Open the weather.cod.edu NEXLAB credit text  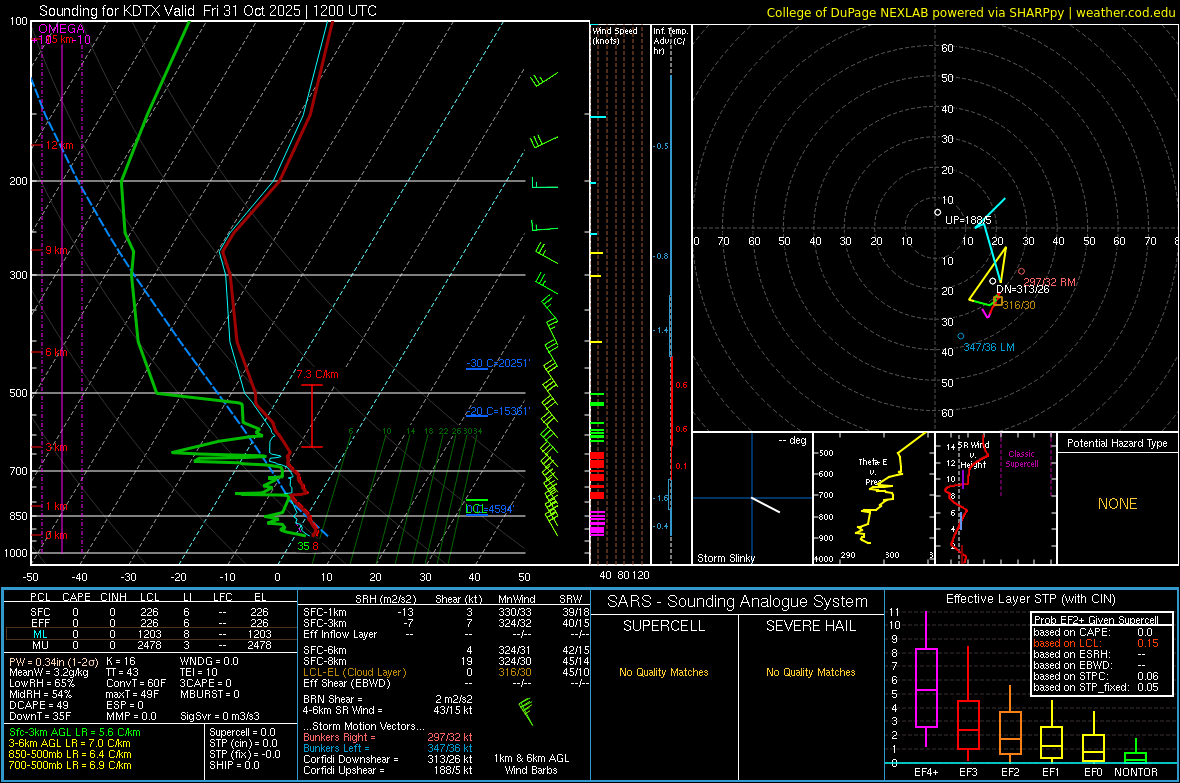(970, 12)
